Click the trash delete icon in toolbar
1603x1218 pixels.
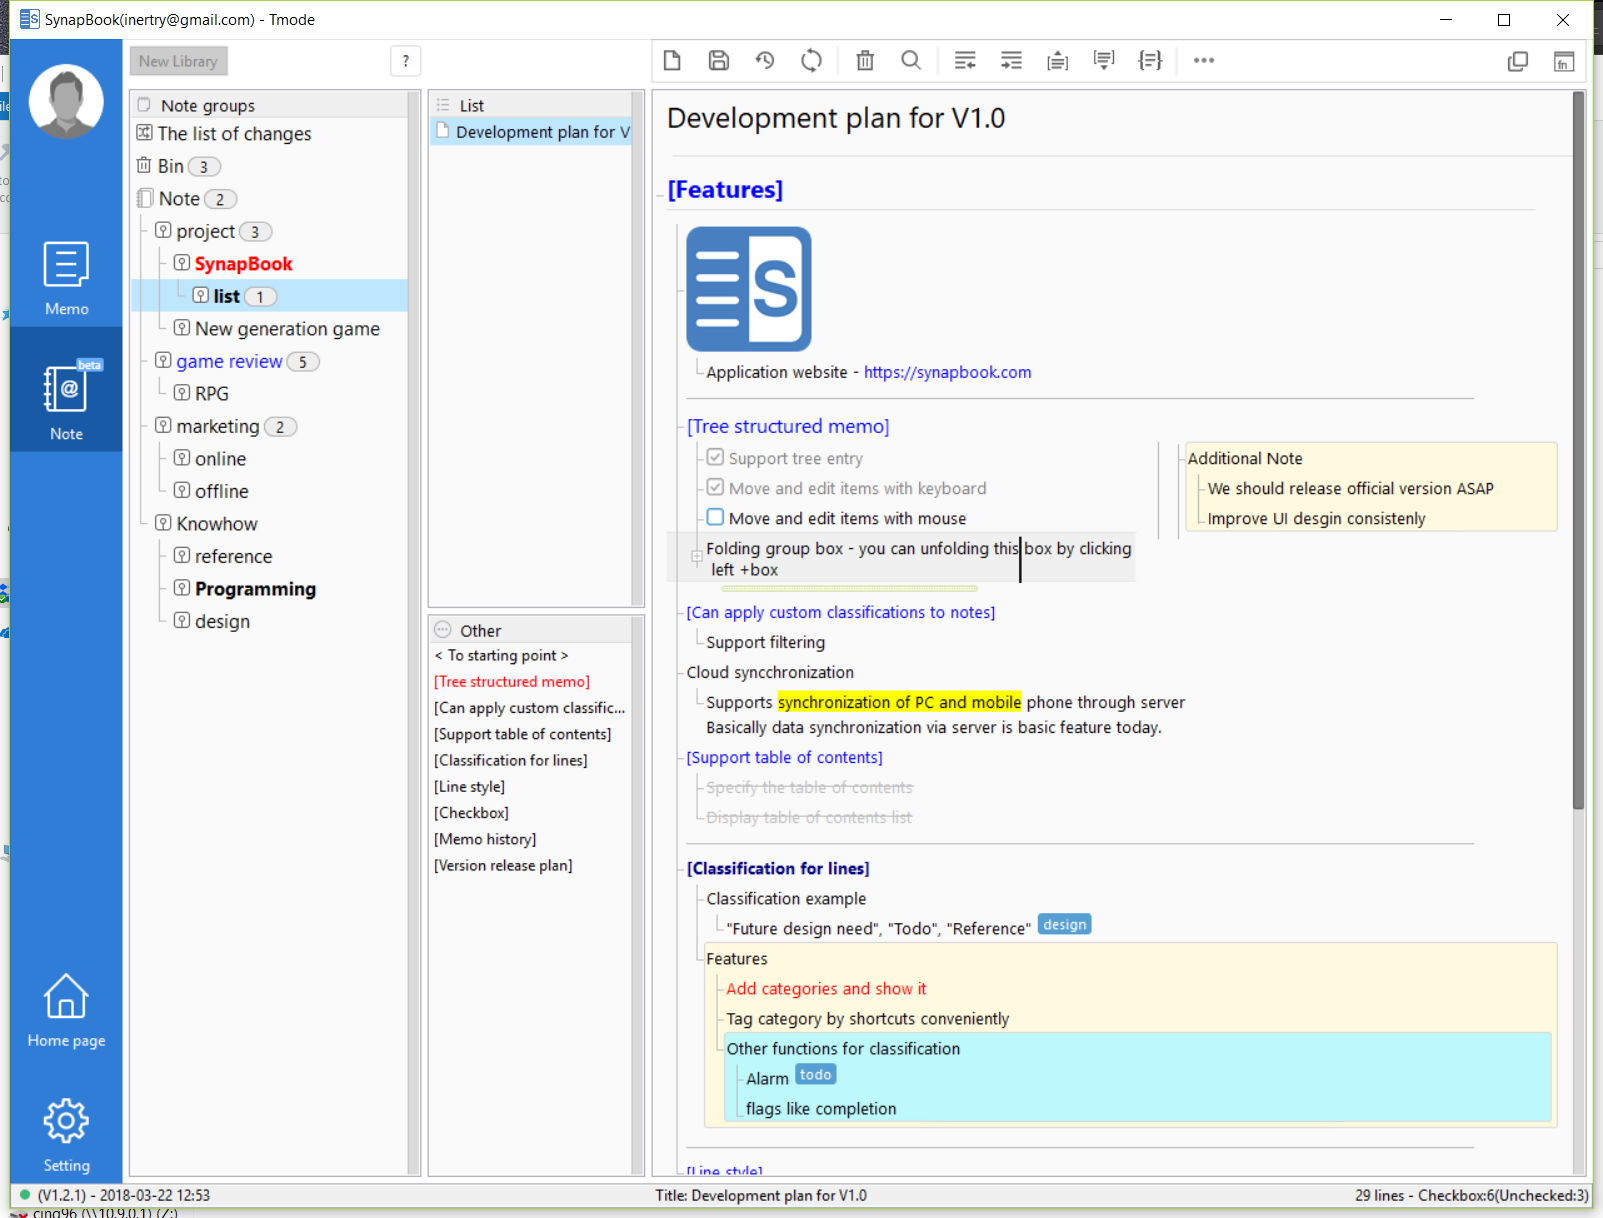click(x=865, y=61)
